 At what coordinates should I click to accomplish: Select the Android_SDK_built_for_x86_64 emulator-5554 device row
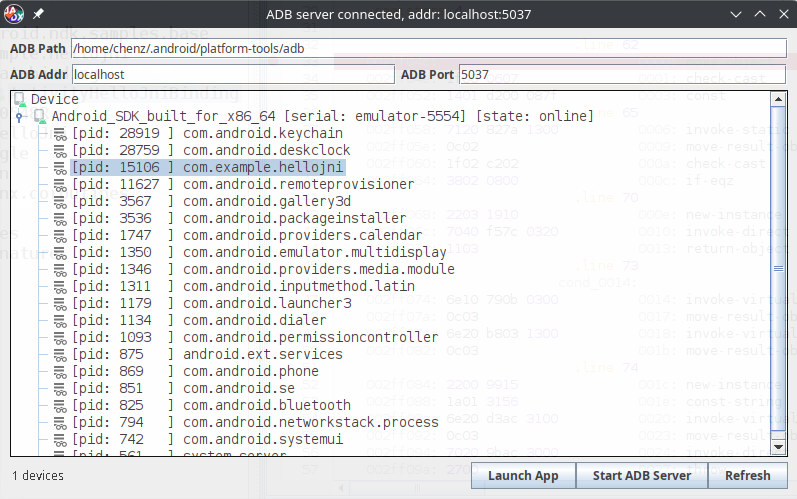tap(322, 116)
